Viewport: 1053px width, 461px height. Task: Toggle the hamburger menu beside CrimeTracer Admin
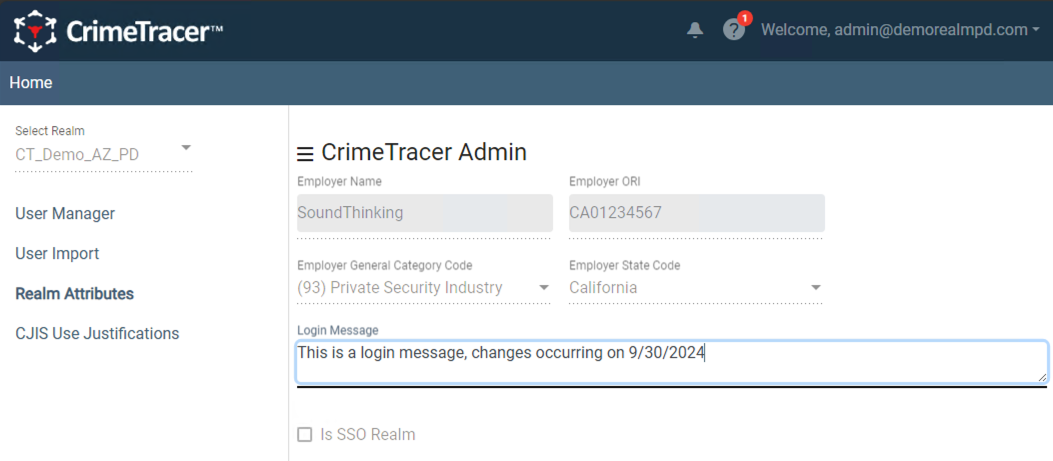pyautogui.click(x=305, y=155)
